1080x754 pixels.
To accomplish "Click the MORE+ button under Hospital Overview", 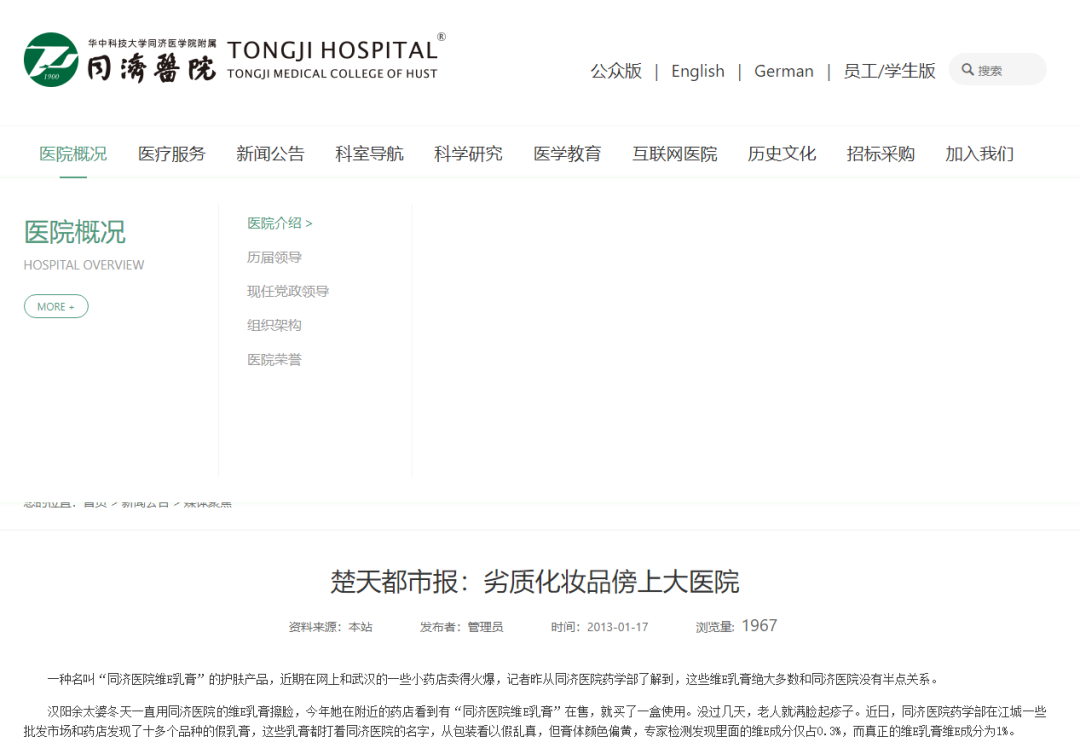I will pos(55,306).
